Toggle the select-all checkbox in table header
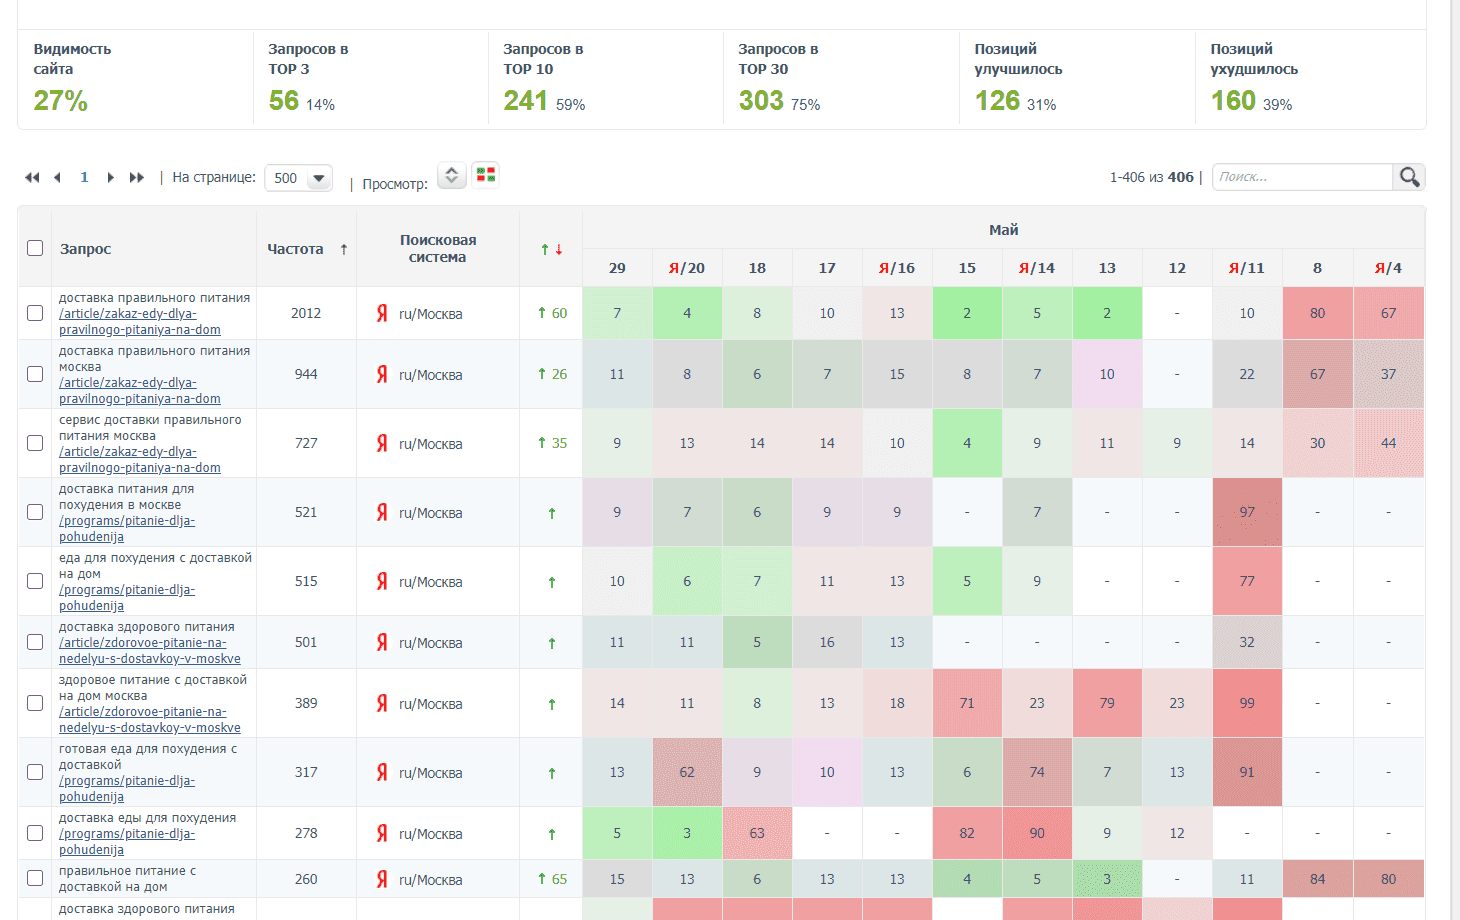Viewport: 1460px width, 920px height. tap(35, 248)
